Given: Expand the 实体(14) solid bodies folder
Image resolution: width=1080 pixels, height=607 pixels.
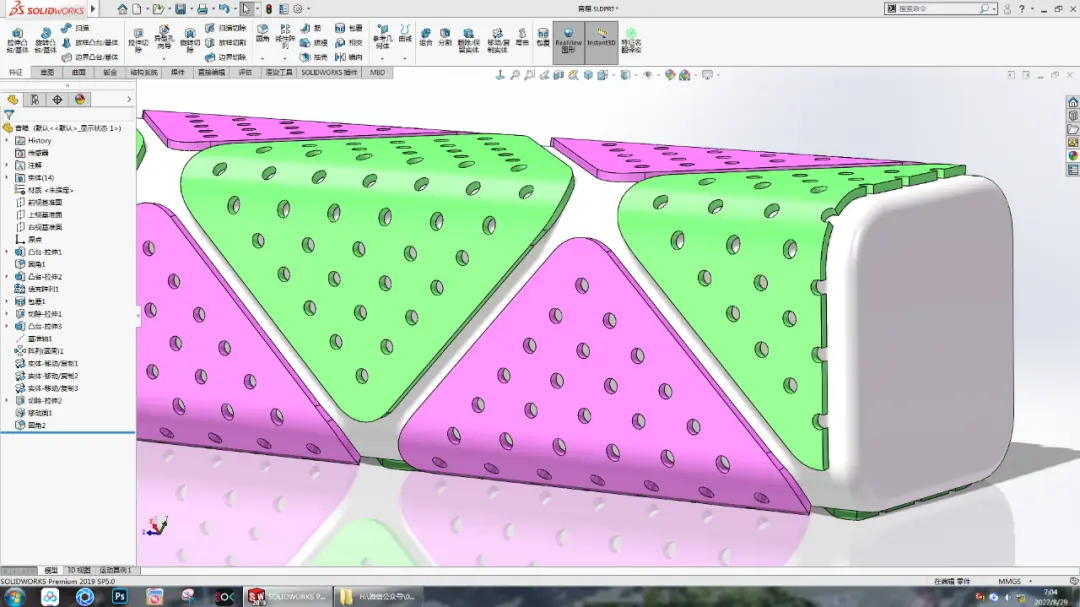Looking at the screenshot, I should (7, 178).
